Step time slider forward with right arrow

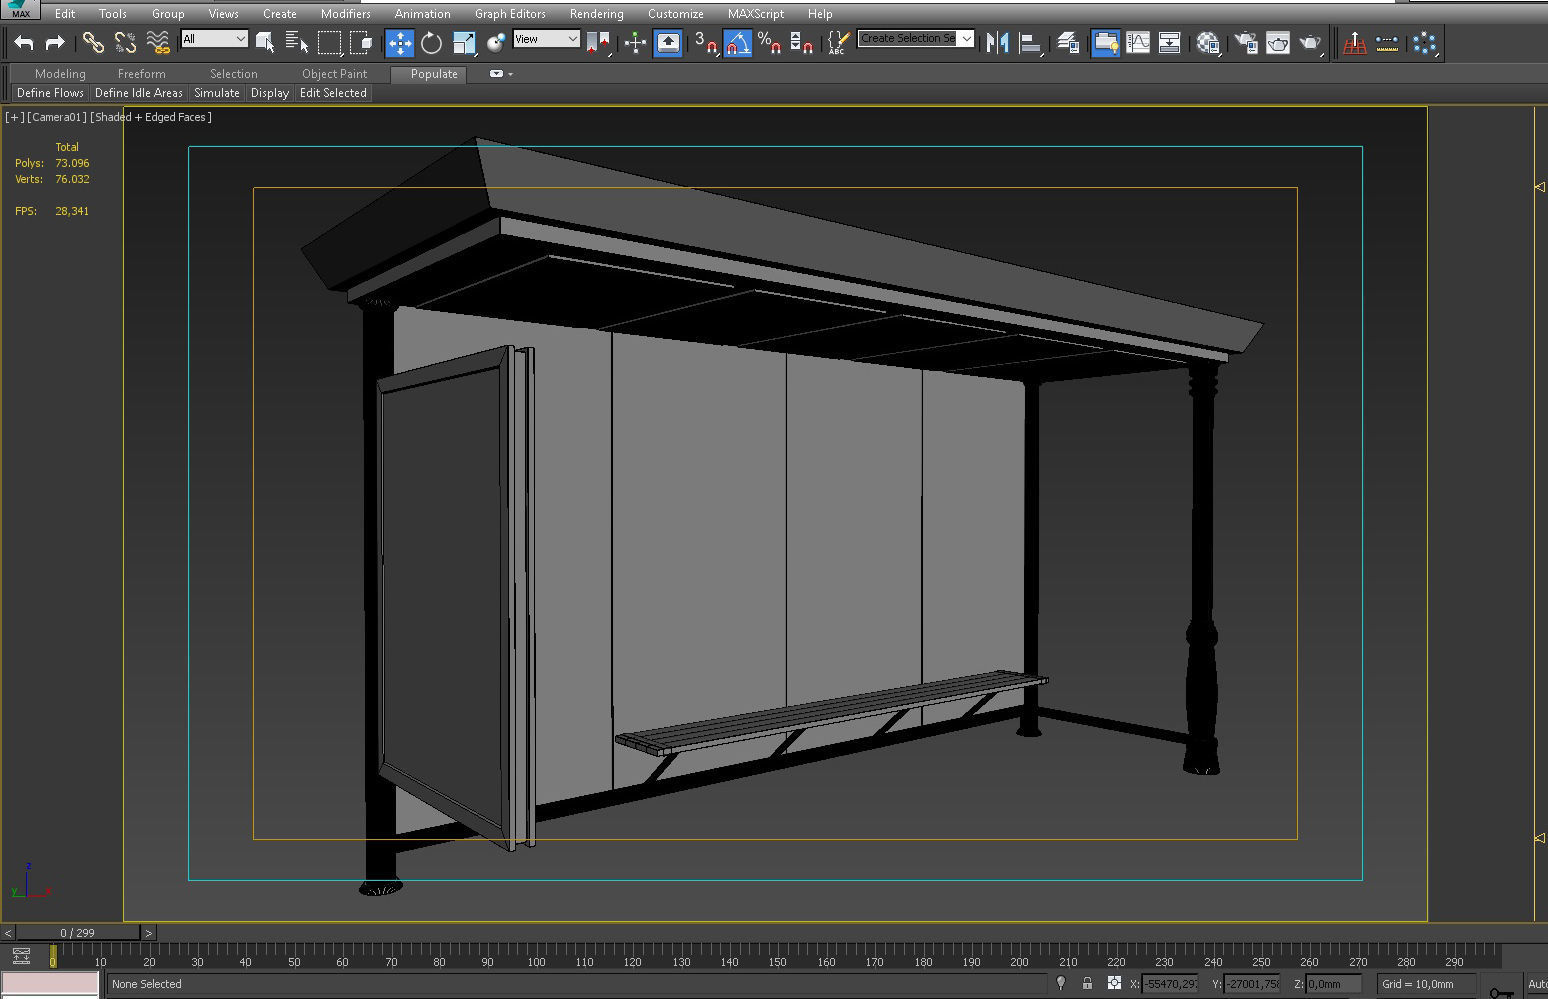tap(148, 932)
